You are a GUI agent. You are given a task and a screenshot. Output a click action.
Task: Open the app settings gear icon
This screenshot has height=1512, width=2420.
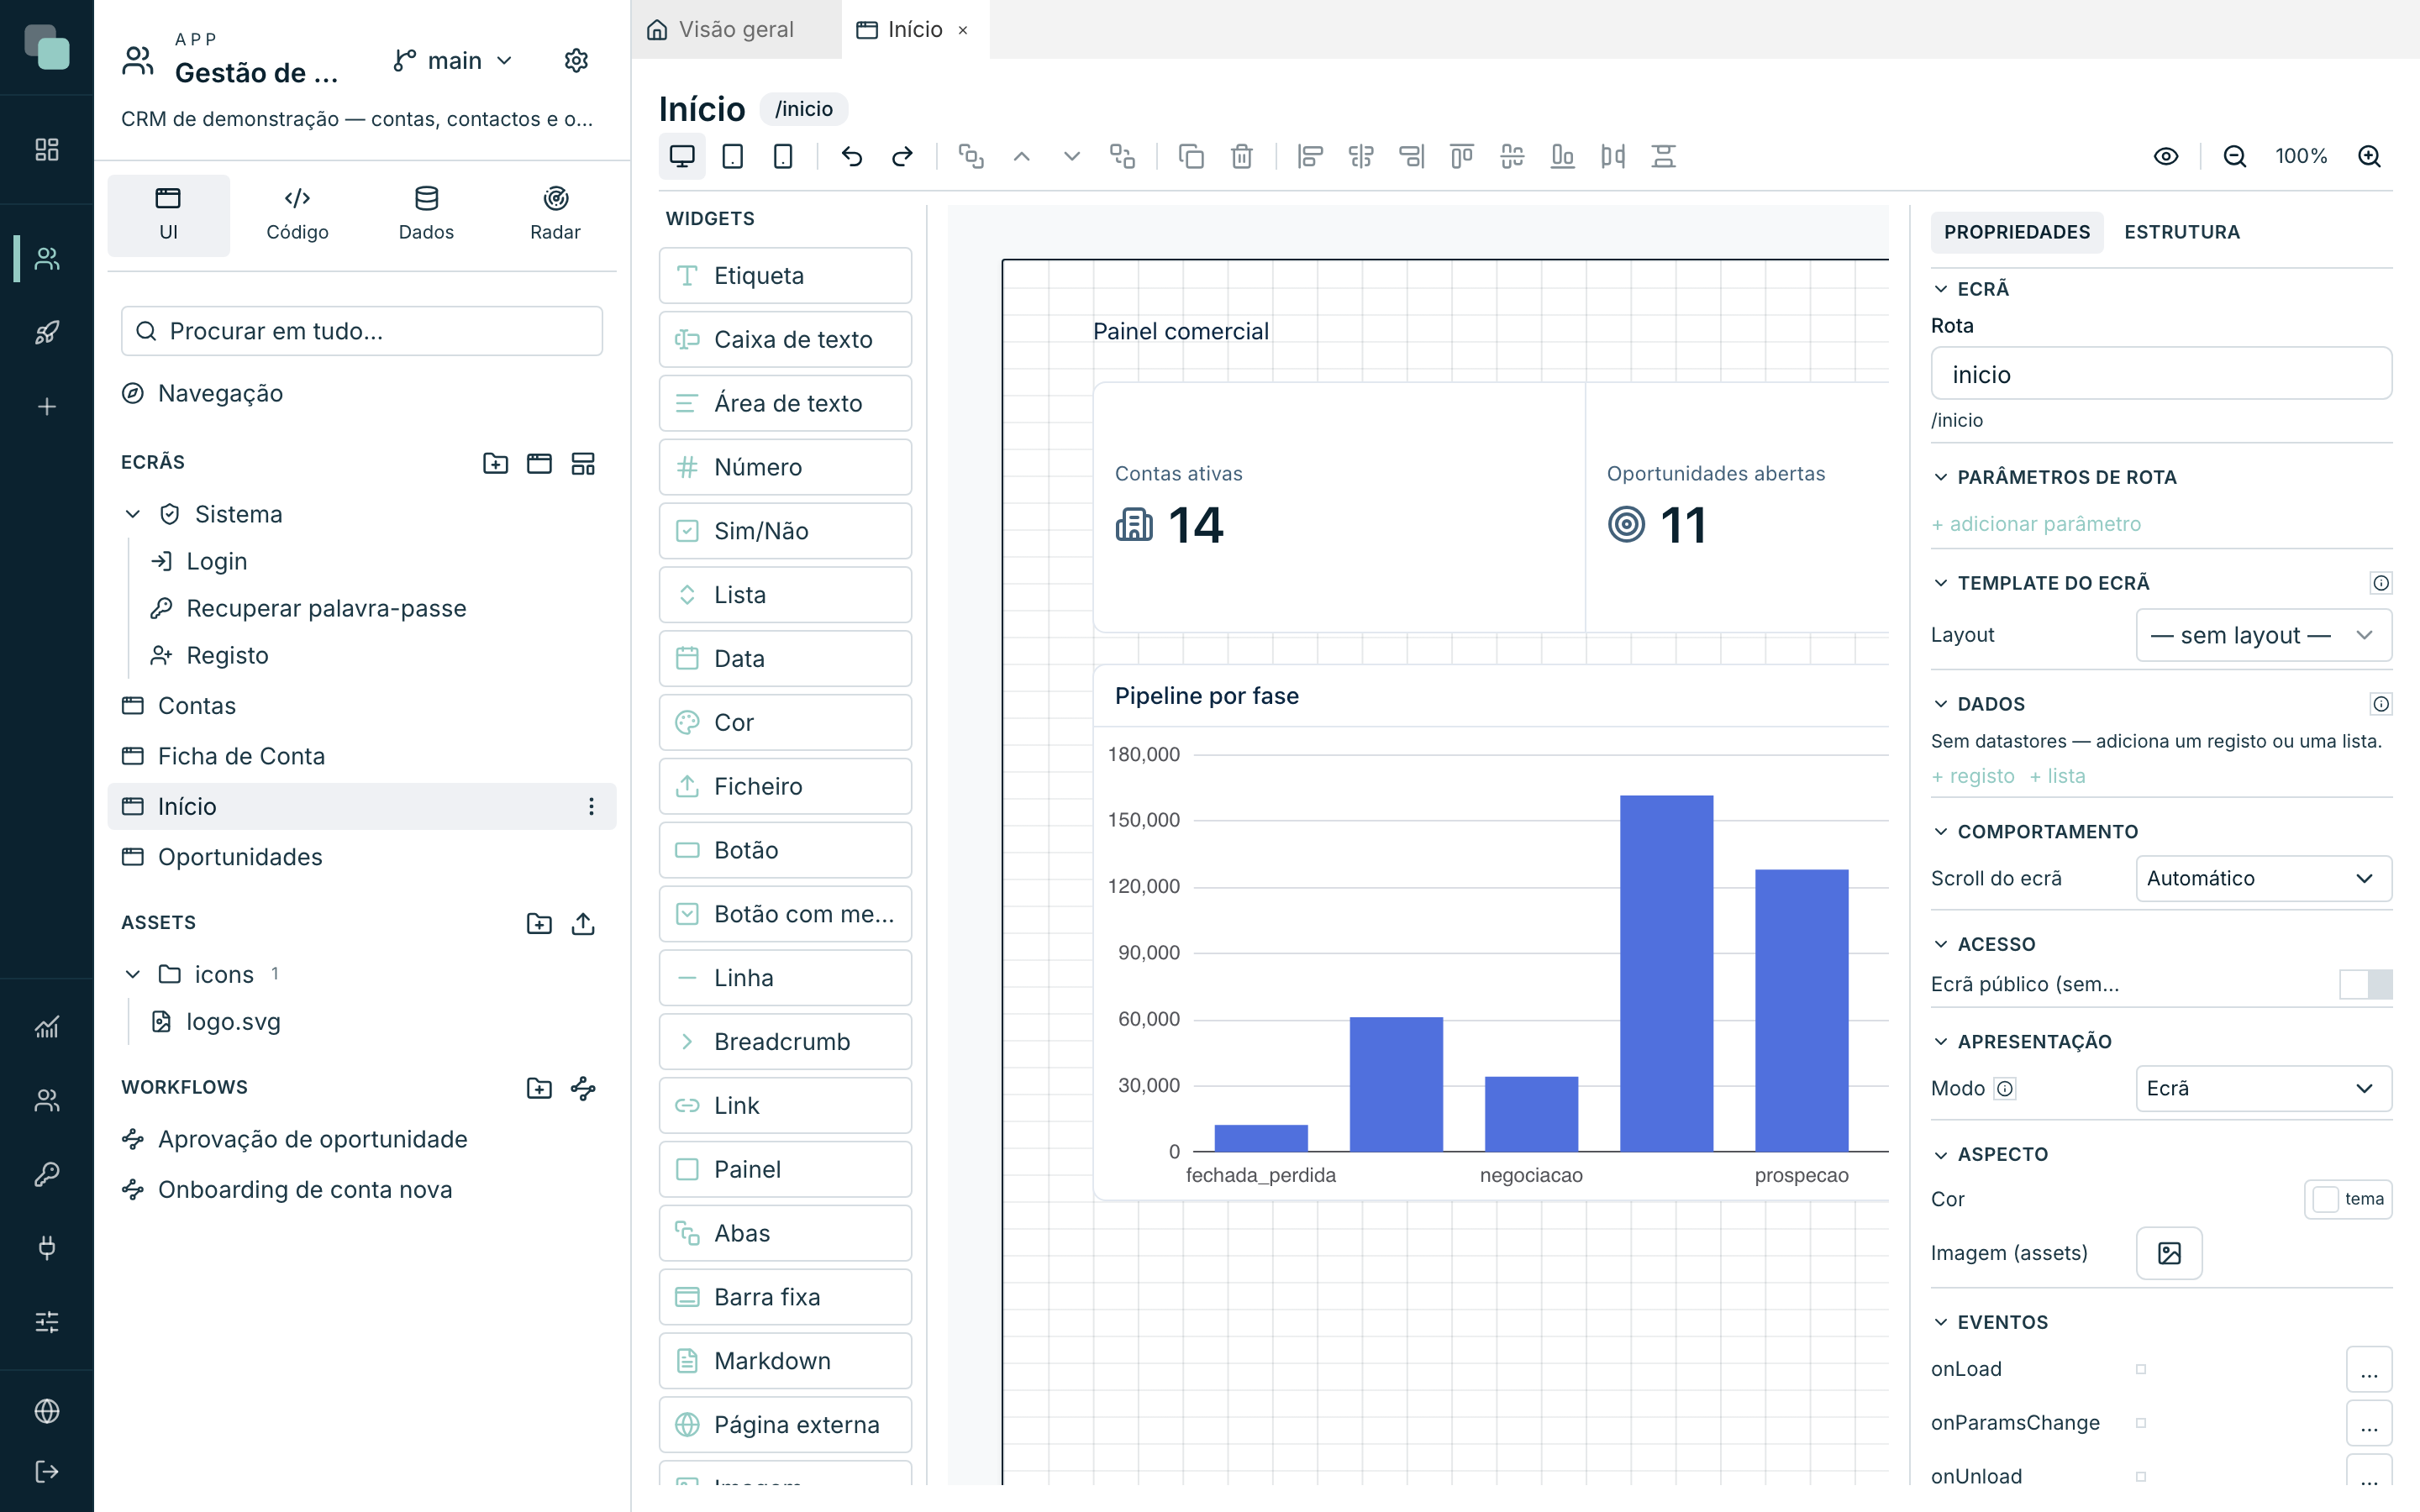[x=576, y=61]
